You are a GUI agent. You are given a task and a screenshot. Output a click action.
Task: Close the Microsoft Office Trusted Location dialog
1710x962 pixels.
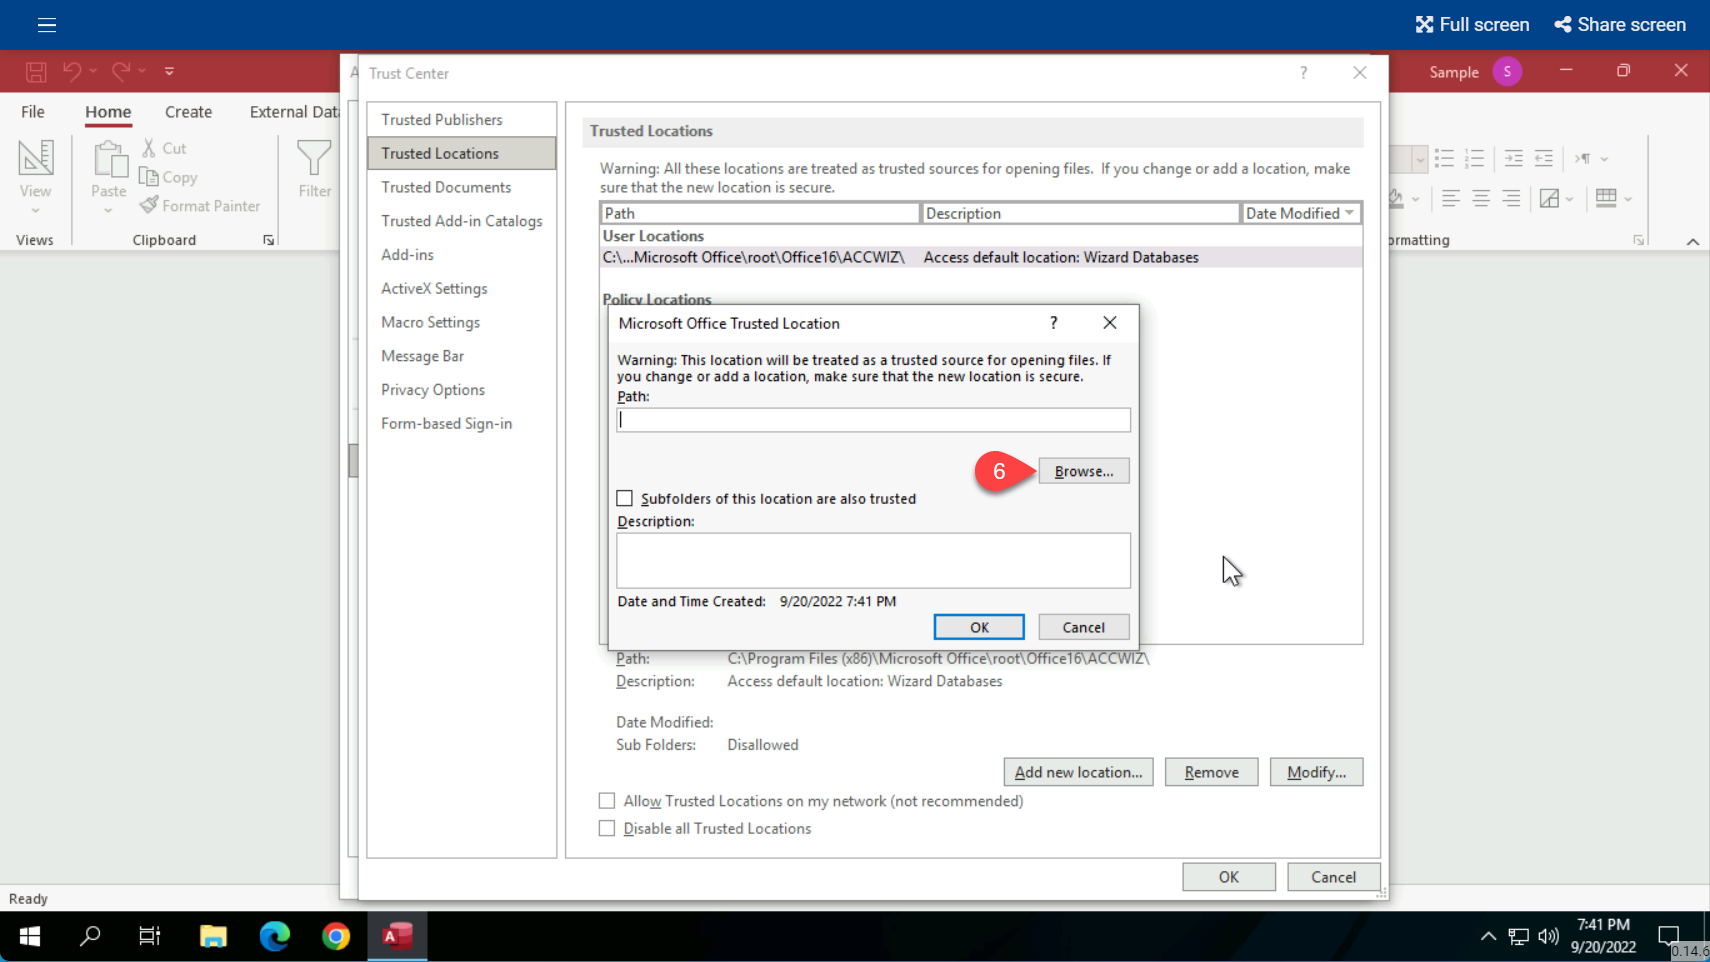[1109, 322]
